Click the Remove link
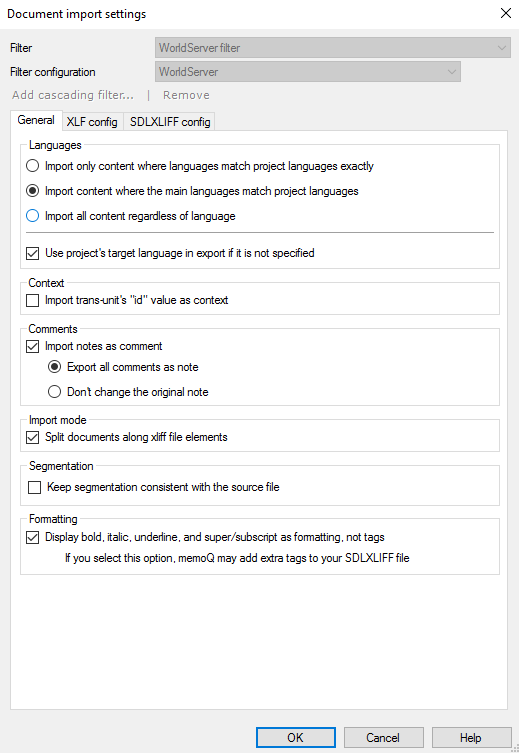The height and width of the screenshot is (753, 519). coord(186,95)
